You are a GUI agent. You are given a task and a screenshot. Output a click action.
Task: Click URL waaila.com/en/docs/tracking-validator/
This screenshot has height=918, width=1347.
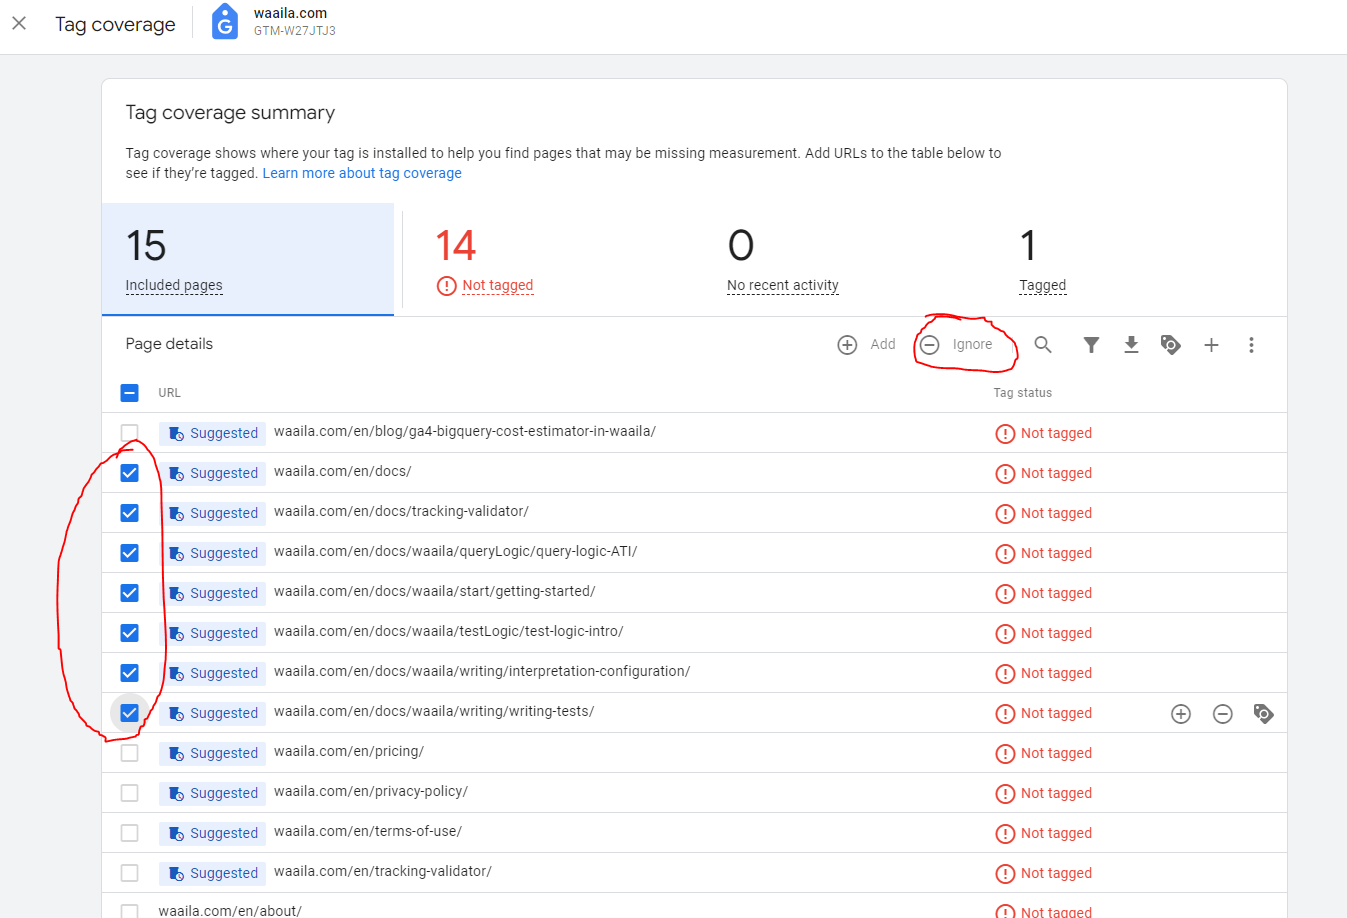(x=401, y=511)
